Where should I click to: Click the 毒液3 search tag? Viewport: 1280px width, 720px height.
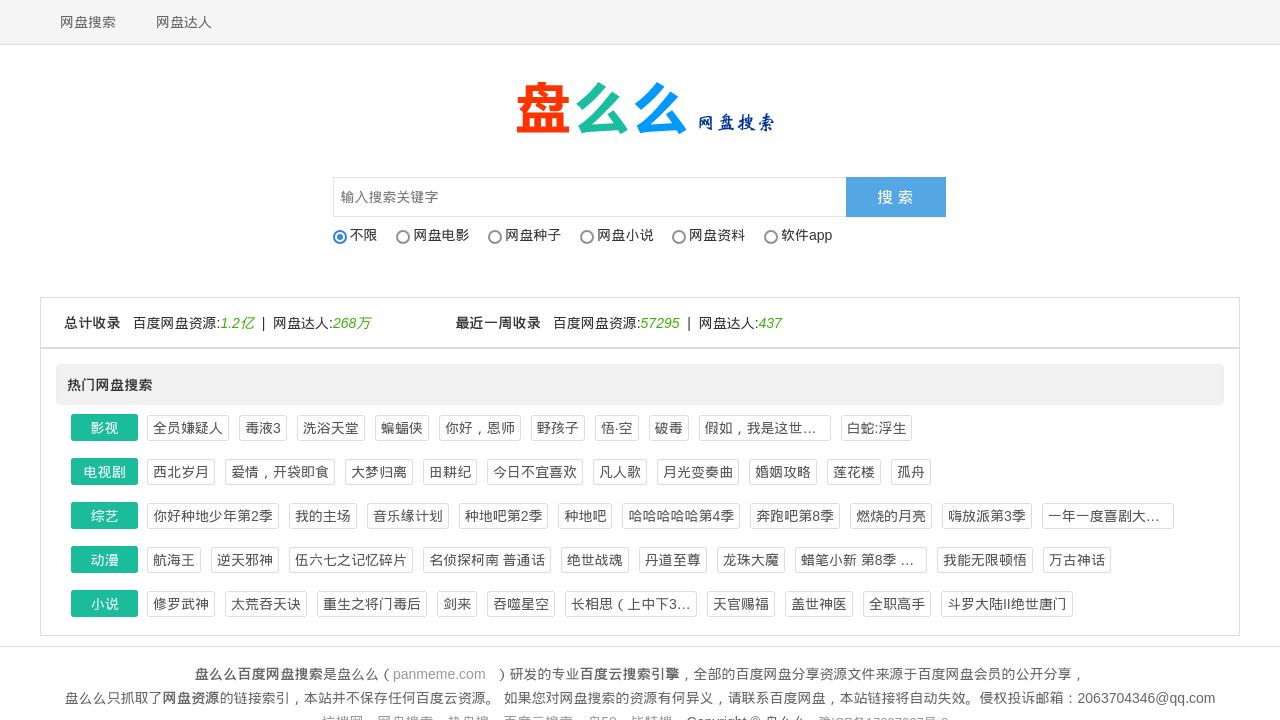263,428
